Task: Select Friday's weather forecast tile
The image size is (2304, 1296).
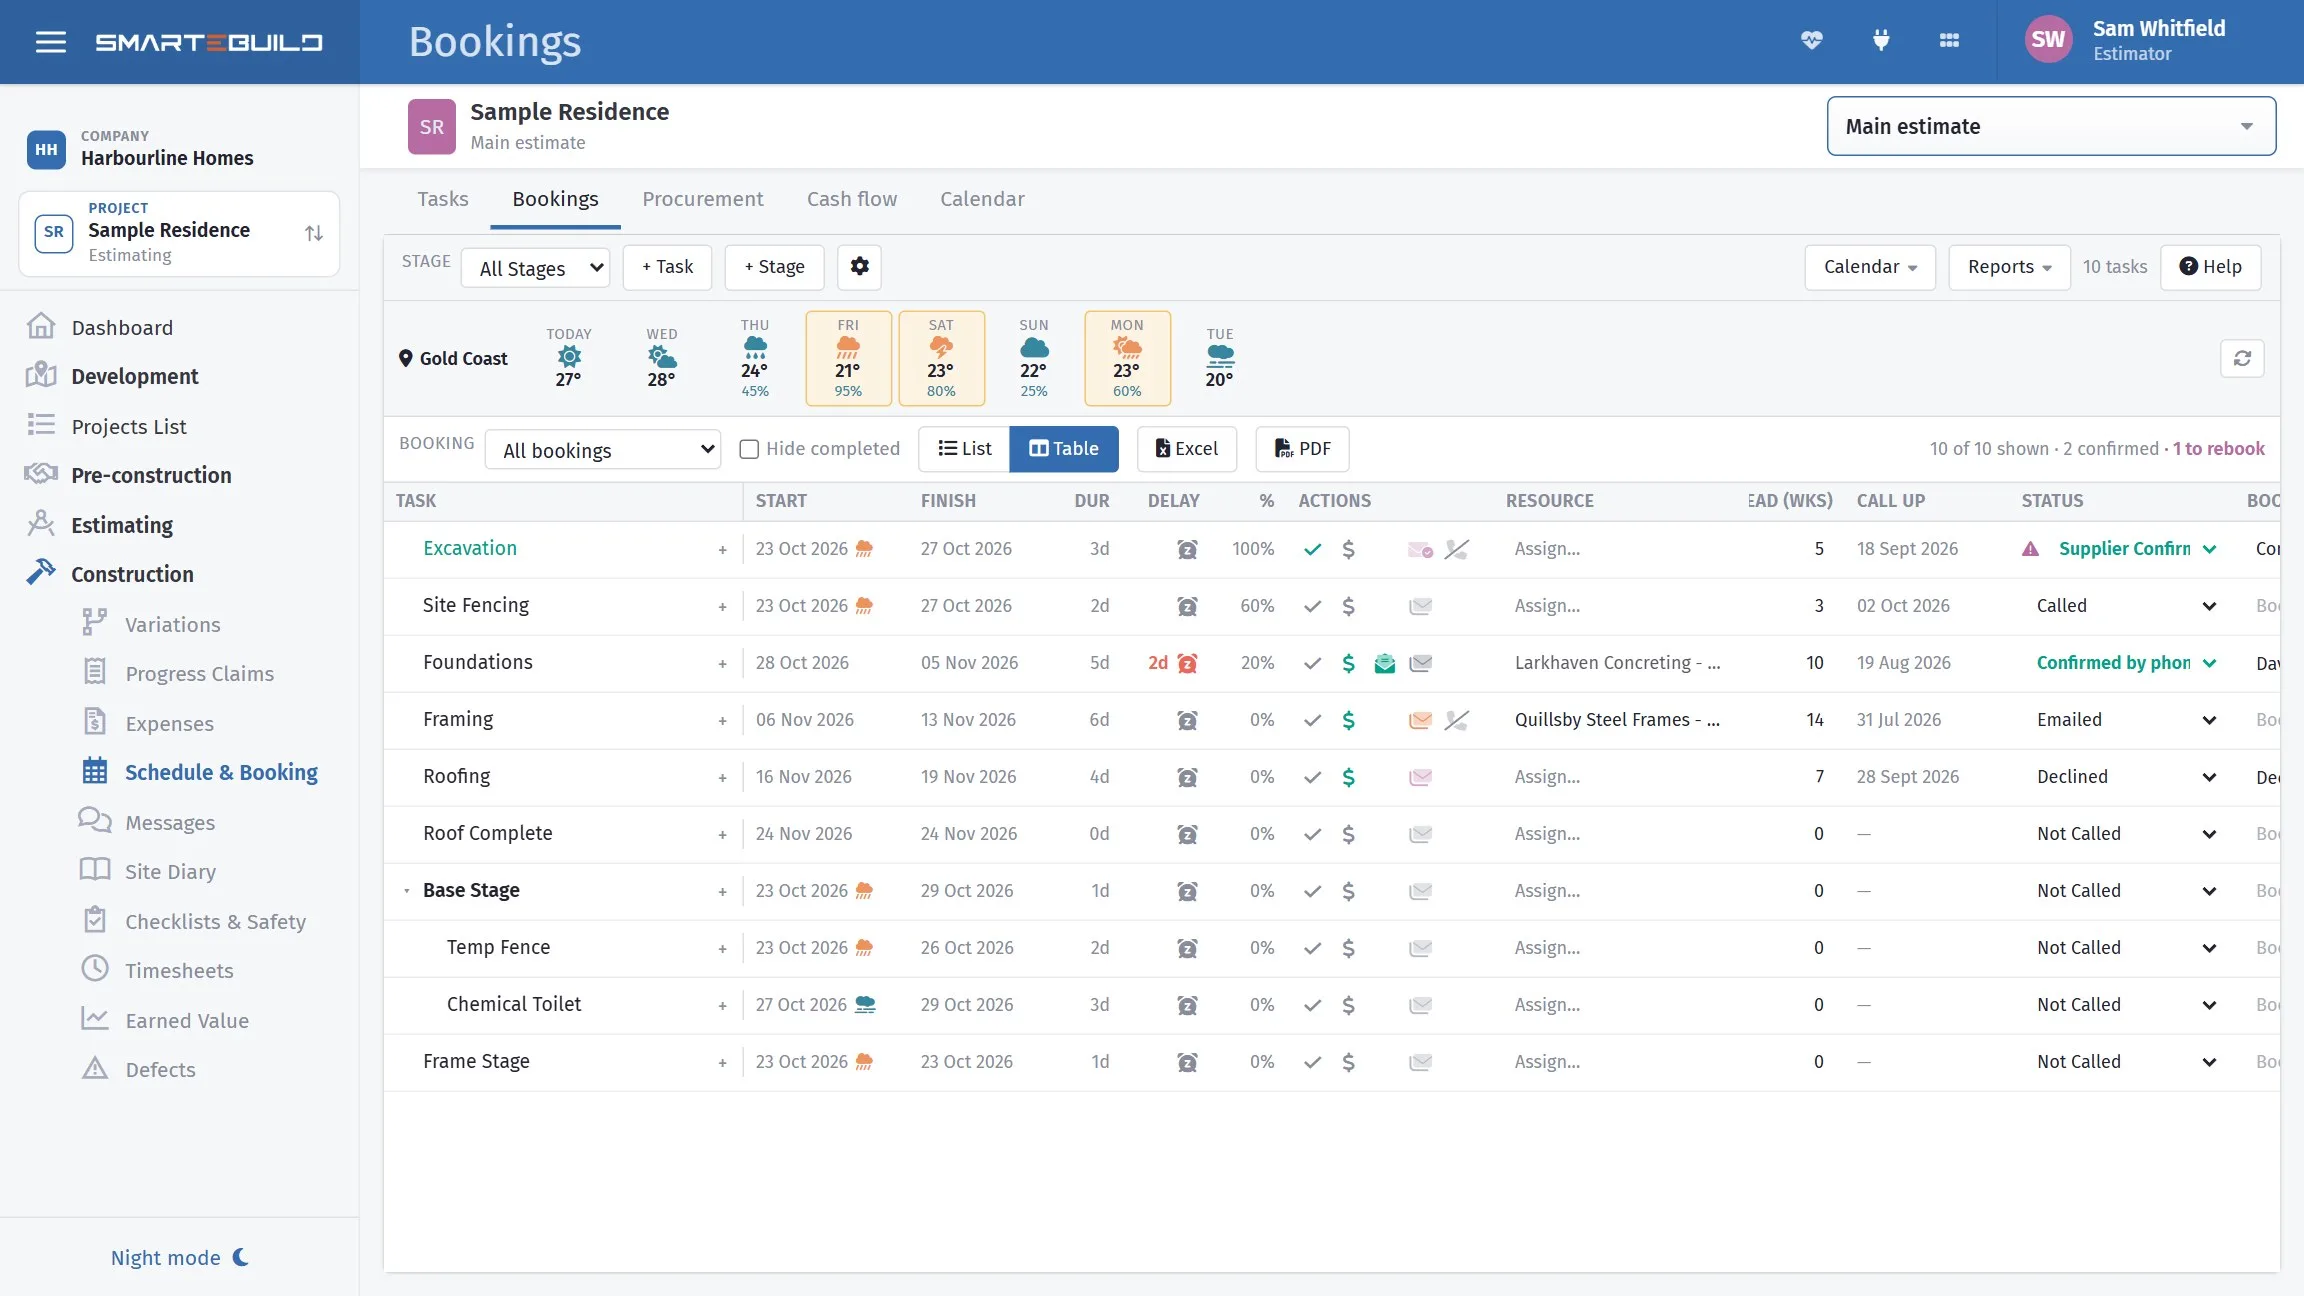Action: (x=848, y=358)
